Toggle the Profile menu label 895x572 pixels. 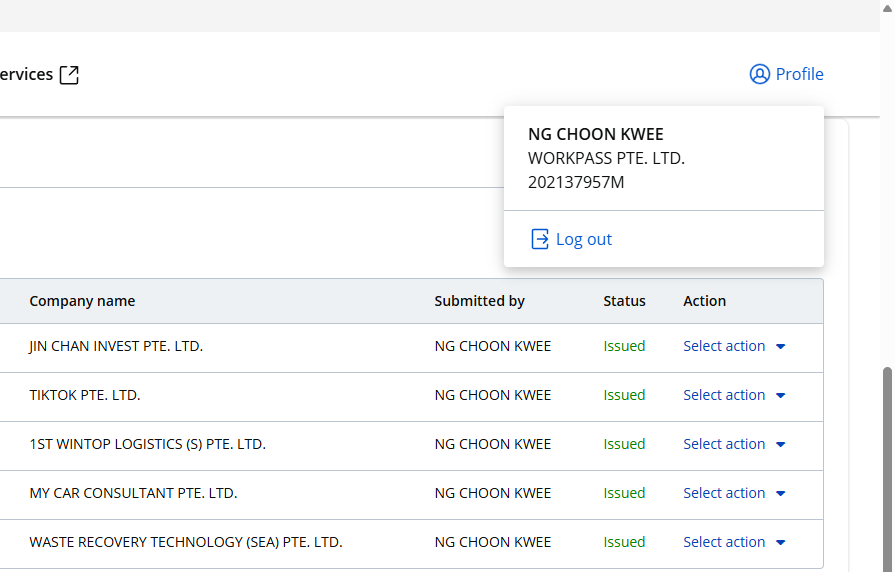pos(799,75)
